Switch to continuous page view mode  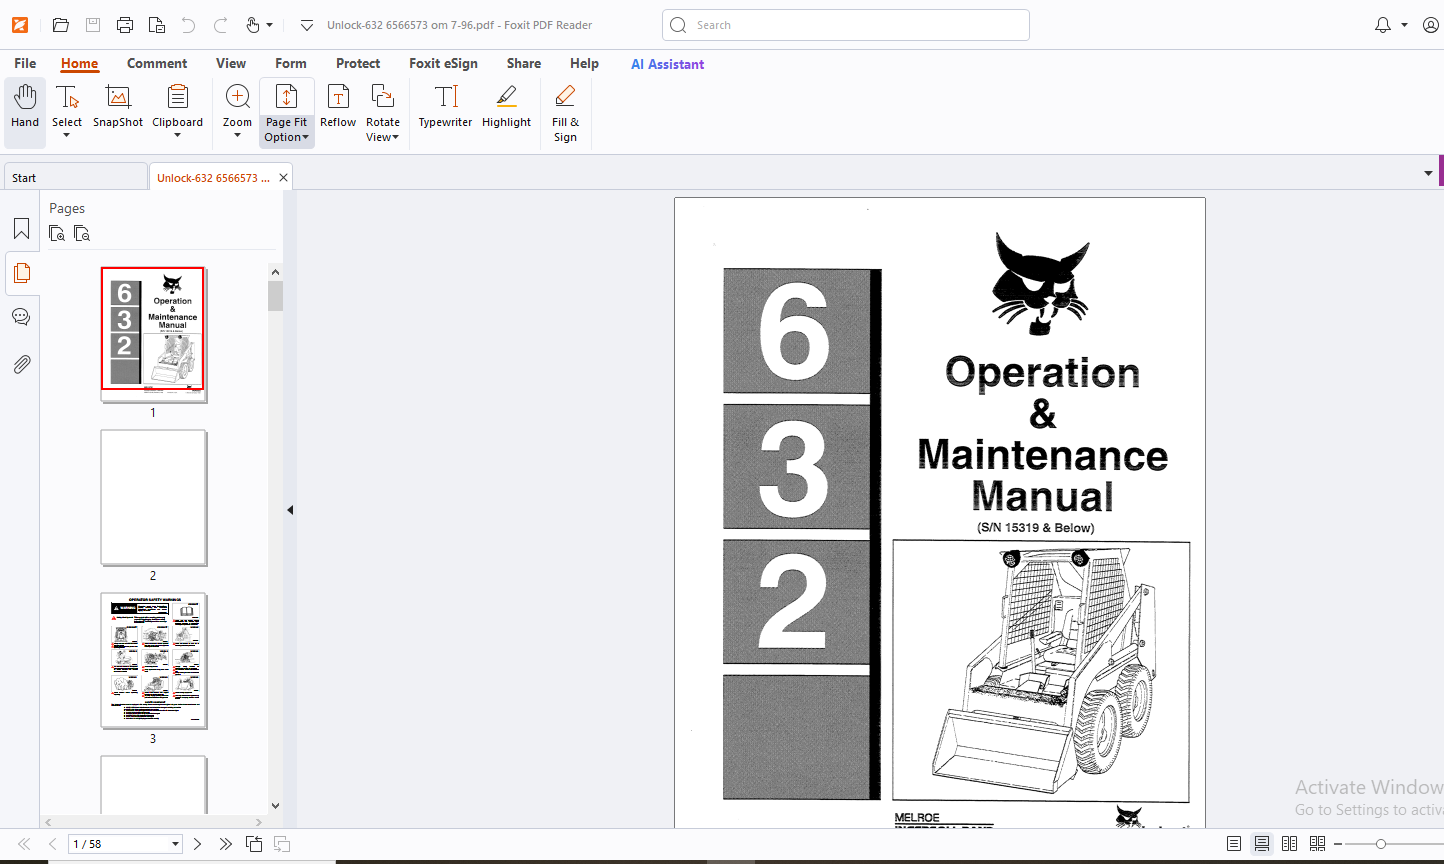[1262, 844]
